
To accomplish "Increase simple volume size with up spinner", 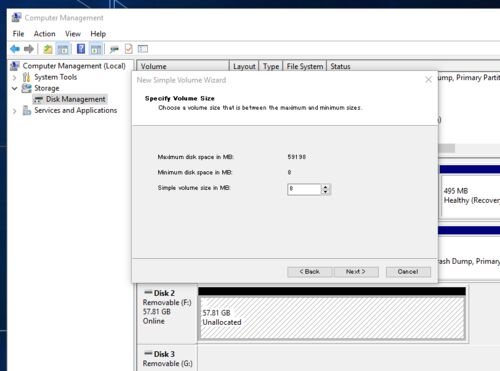I will pos(326,187).
